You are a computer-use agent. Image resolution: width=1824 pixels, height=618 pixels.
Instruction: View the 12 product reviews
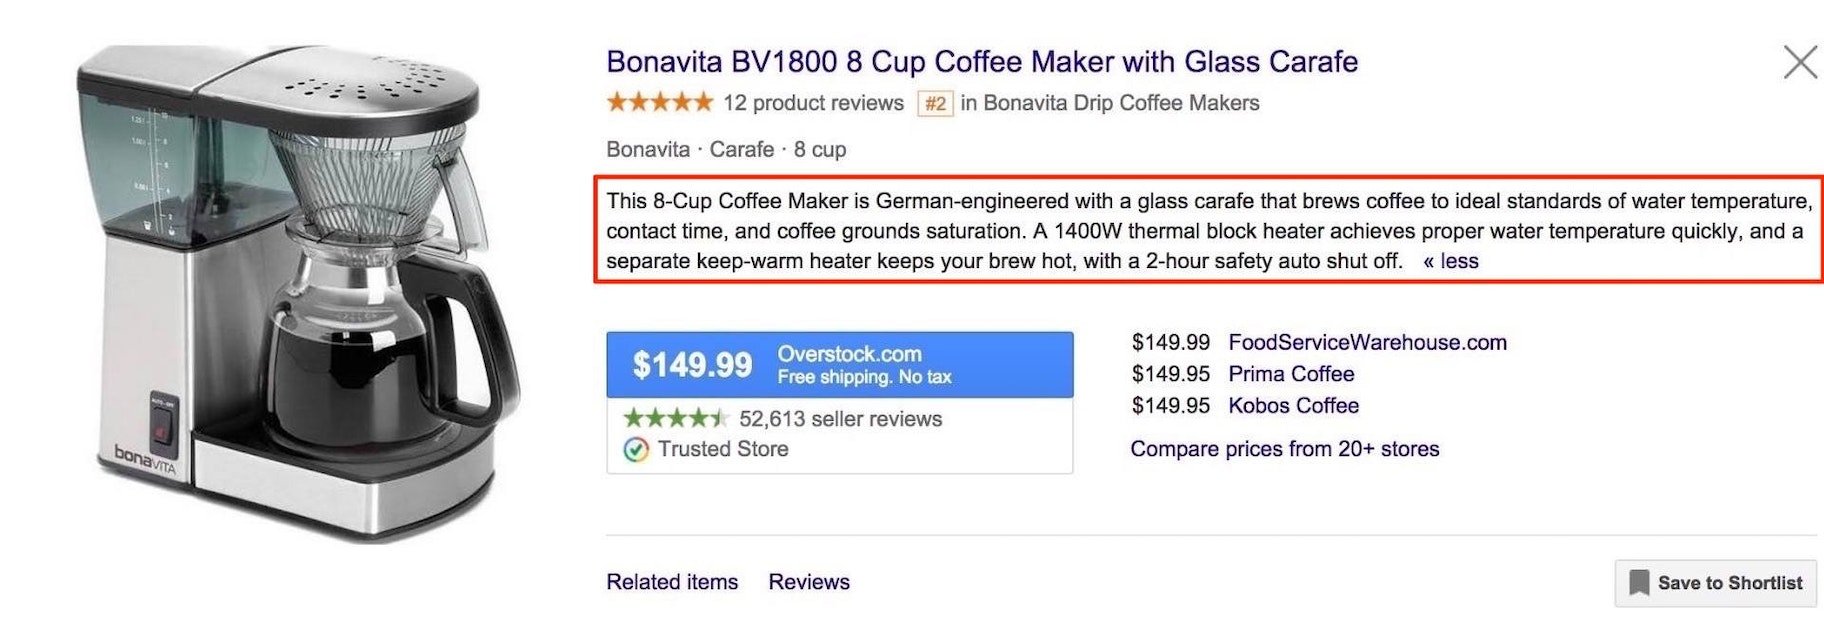tap(813, 103)
